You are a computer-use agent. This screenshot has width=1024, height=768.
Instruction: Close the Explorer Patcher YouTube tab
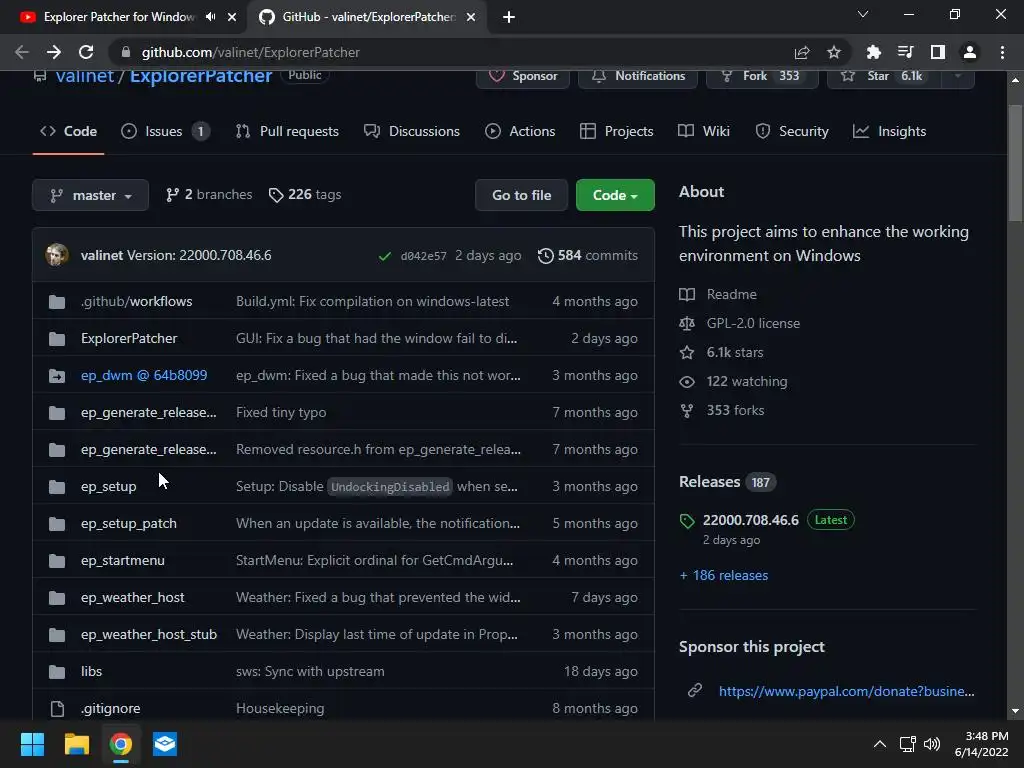(x=232, y=17)
